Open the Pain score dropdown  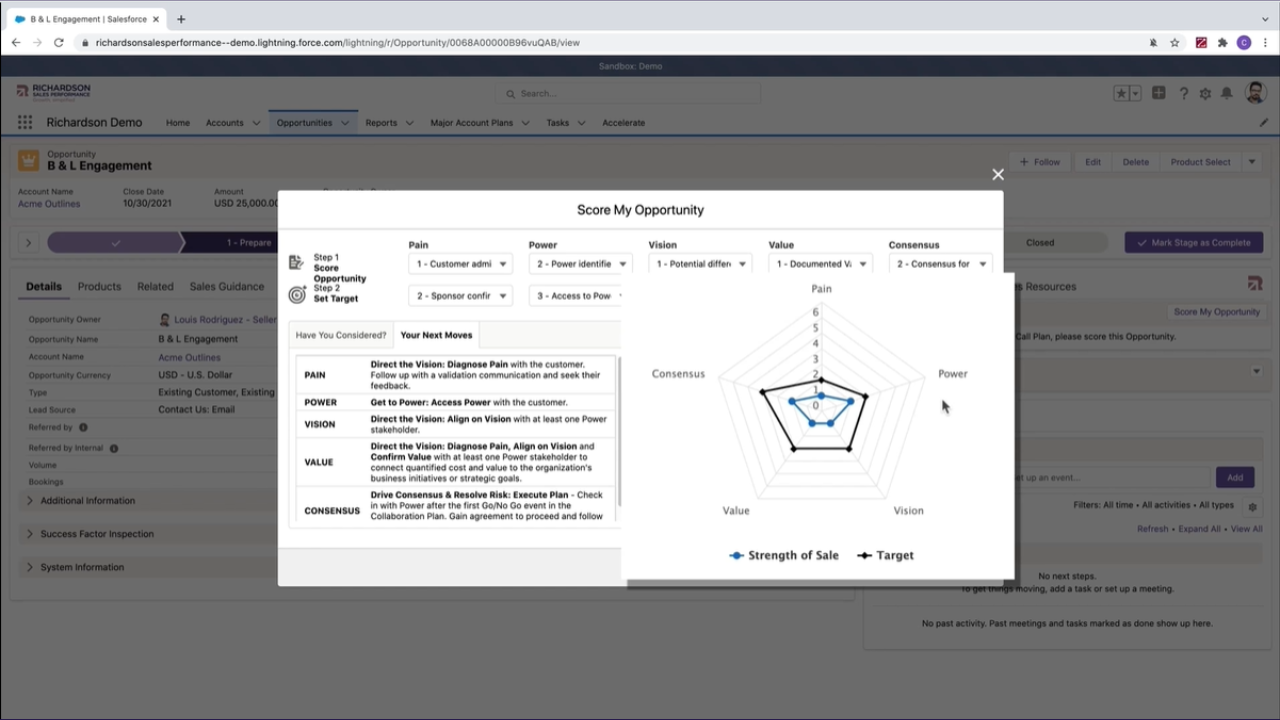point(460,263)
